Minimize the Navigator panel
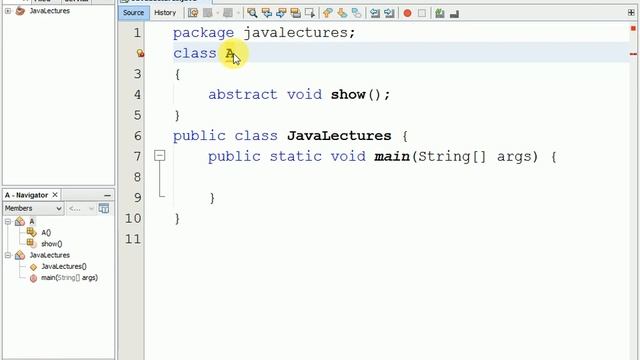640x360 pixels. 107,196
